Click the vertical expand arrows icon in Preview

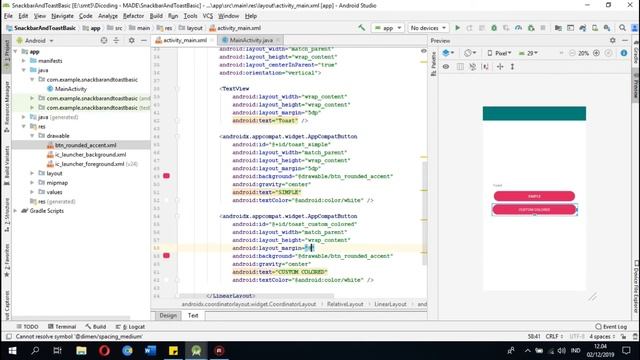[512, 67]
